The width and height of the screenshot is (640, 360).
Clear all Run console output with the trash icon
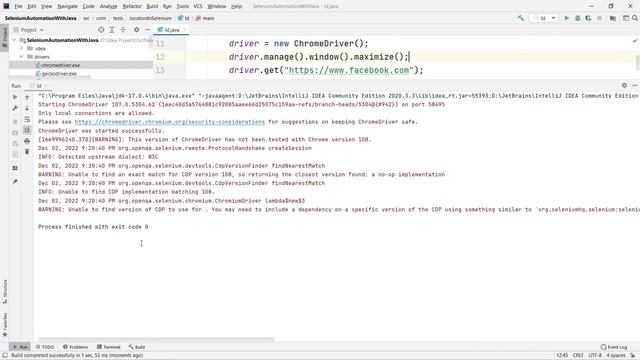click(x=27, y=151)
